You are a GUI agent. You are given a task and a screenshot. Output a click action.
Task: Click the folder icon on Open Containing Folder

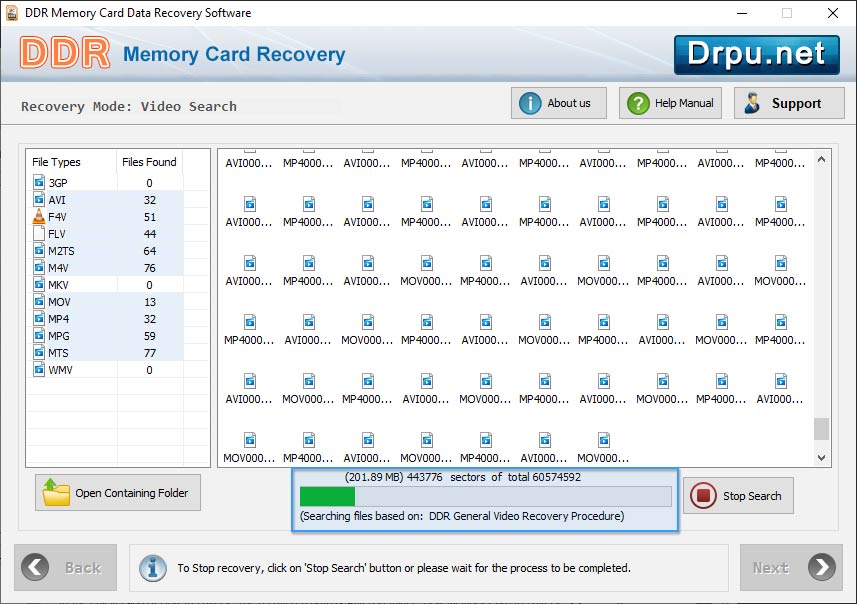[x=56, y=492]
